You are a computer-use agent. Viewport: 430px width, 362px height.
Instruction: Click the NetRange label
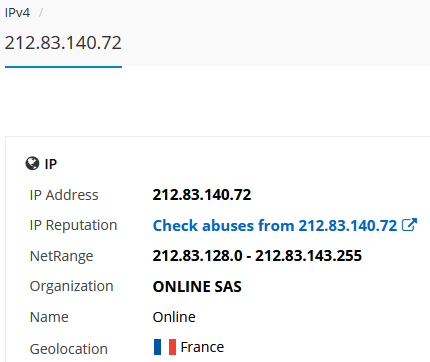point(61,256)
